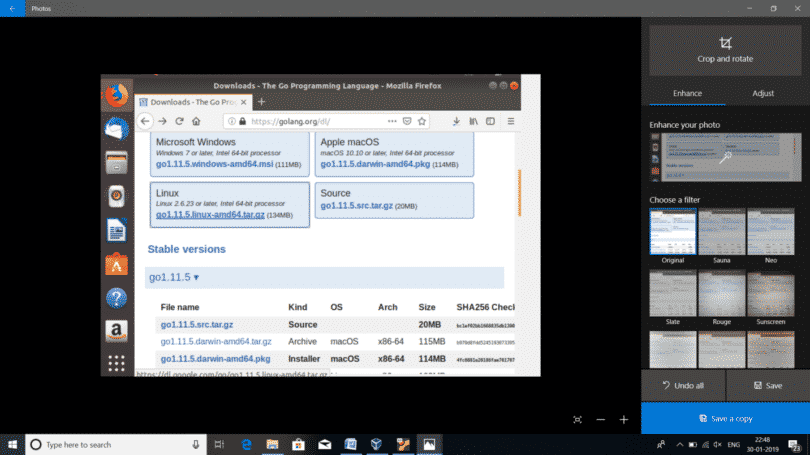Click the pictured Firefox downloads arrow icon

pyautogui.click(x=456, y=121)
